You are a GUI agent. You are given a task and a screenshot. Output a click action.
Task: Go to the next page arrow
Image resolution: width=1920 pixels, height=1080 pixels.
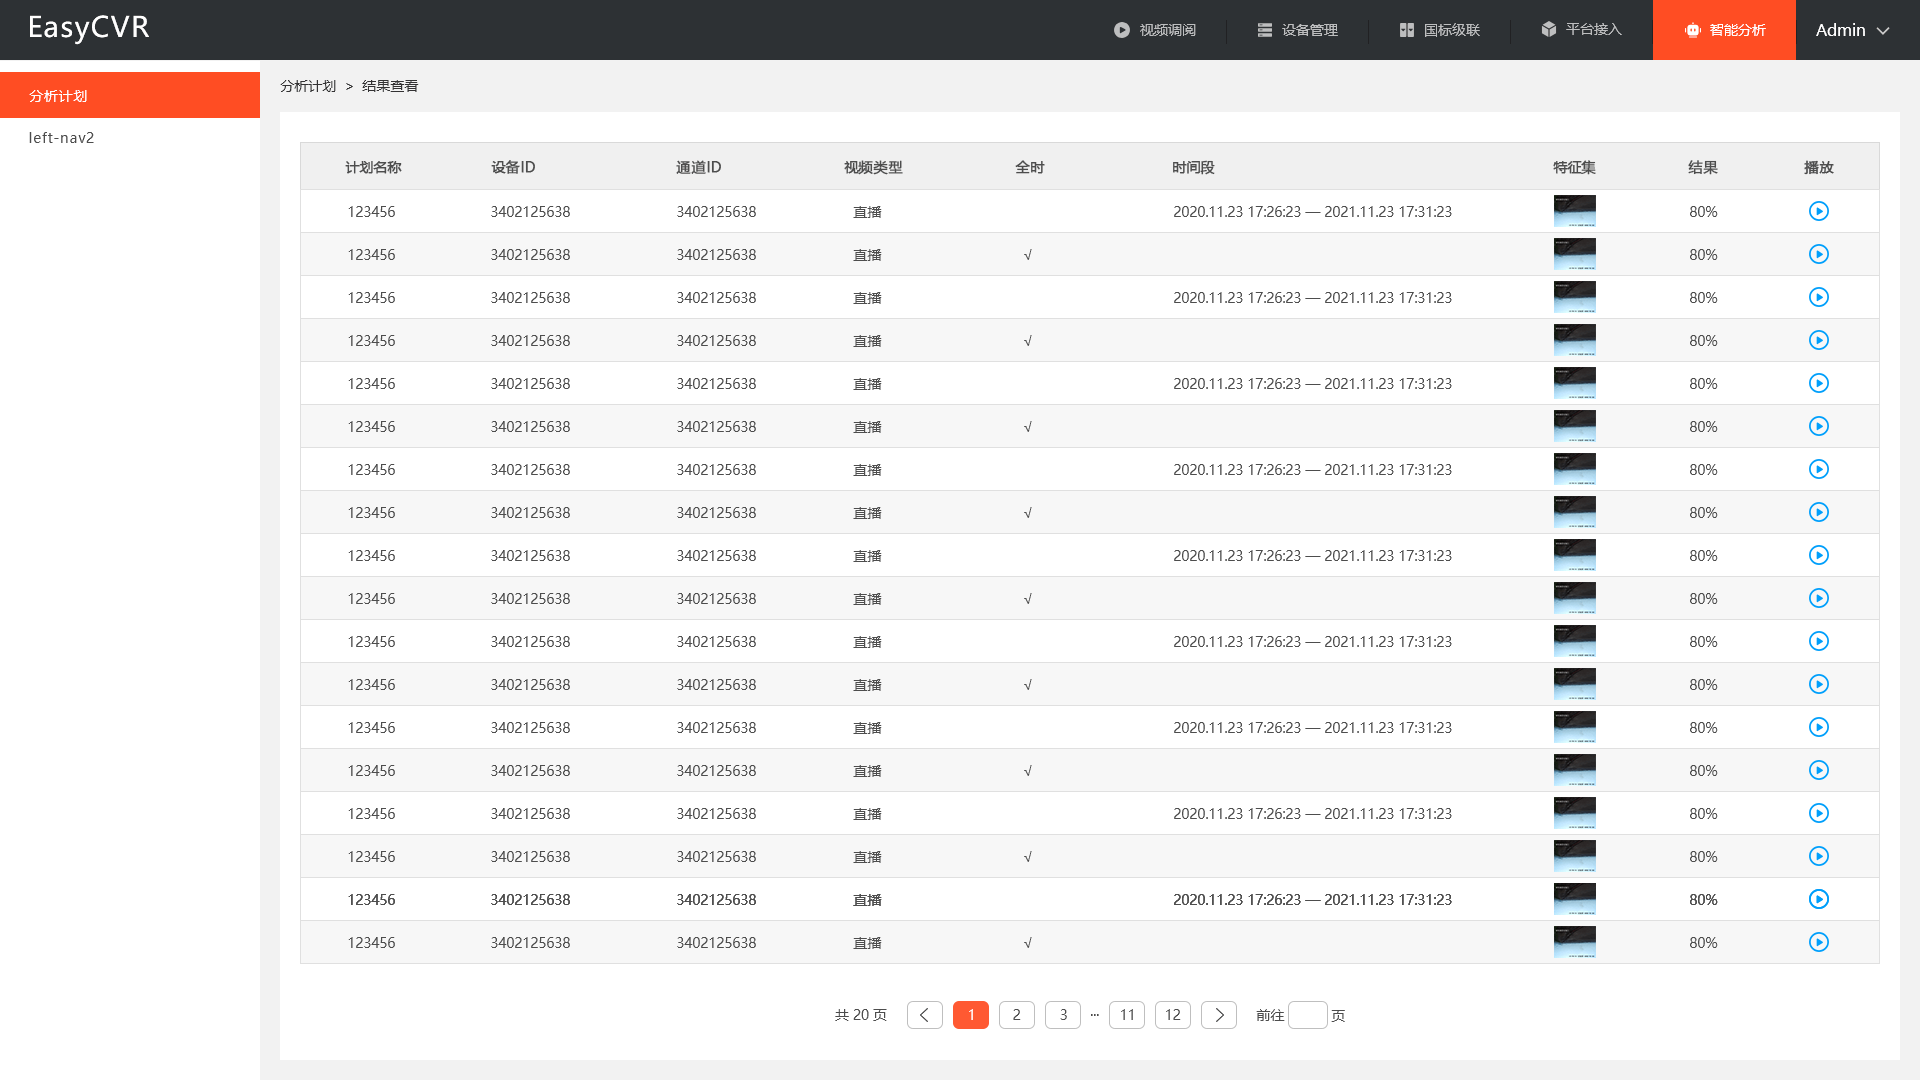click(x=1218, y=1015)
